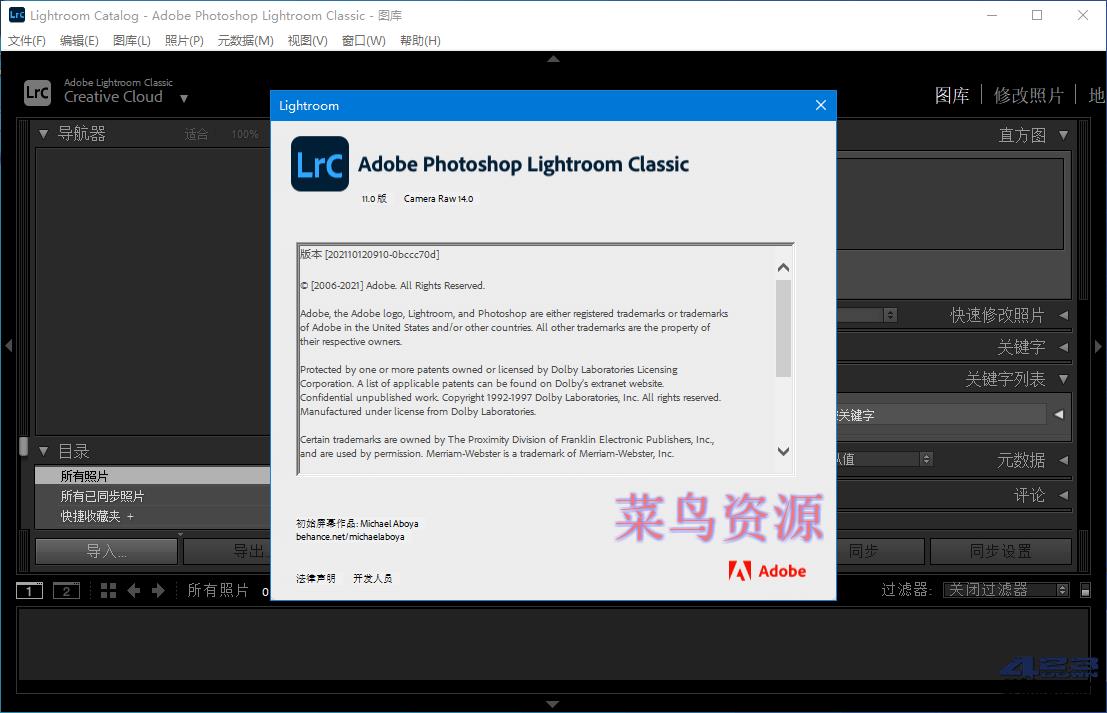Click the back navigation arrow in the toolbar
Screen dimensions: 1107x713
(134, 590)
